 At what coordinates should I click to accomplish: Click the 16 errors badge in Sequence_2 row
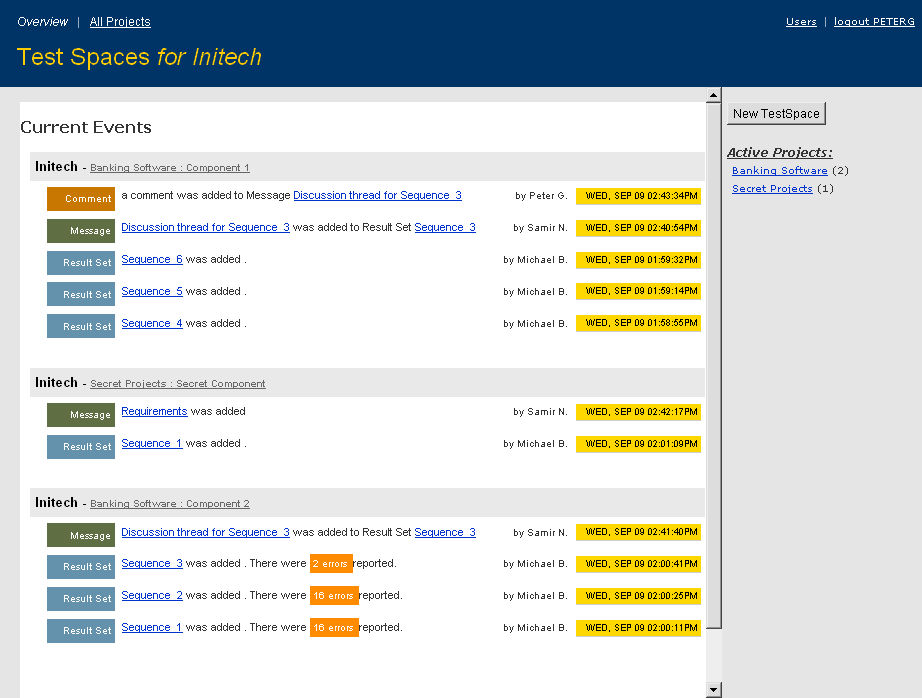tap(334, 596)
